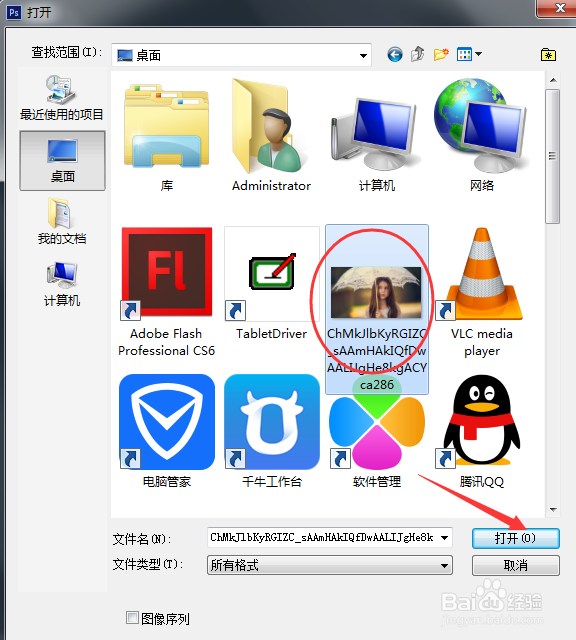Close the Open dialog window
Screen dimensions: 576x640
[x=558, y=8]
